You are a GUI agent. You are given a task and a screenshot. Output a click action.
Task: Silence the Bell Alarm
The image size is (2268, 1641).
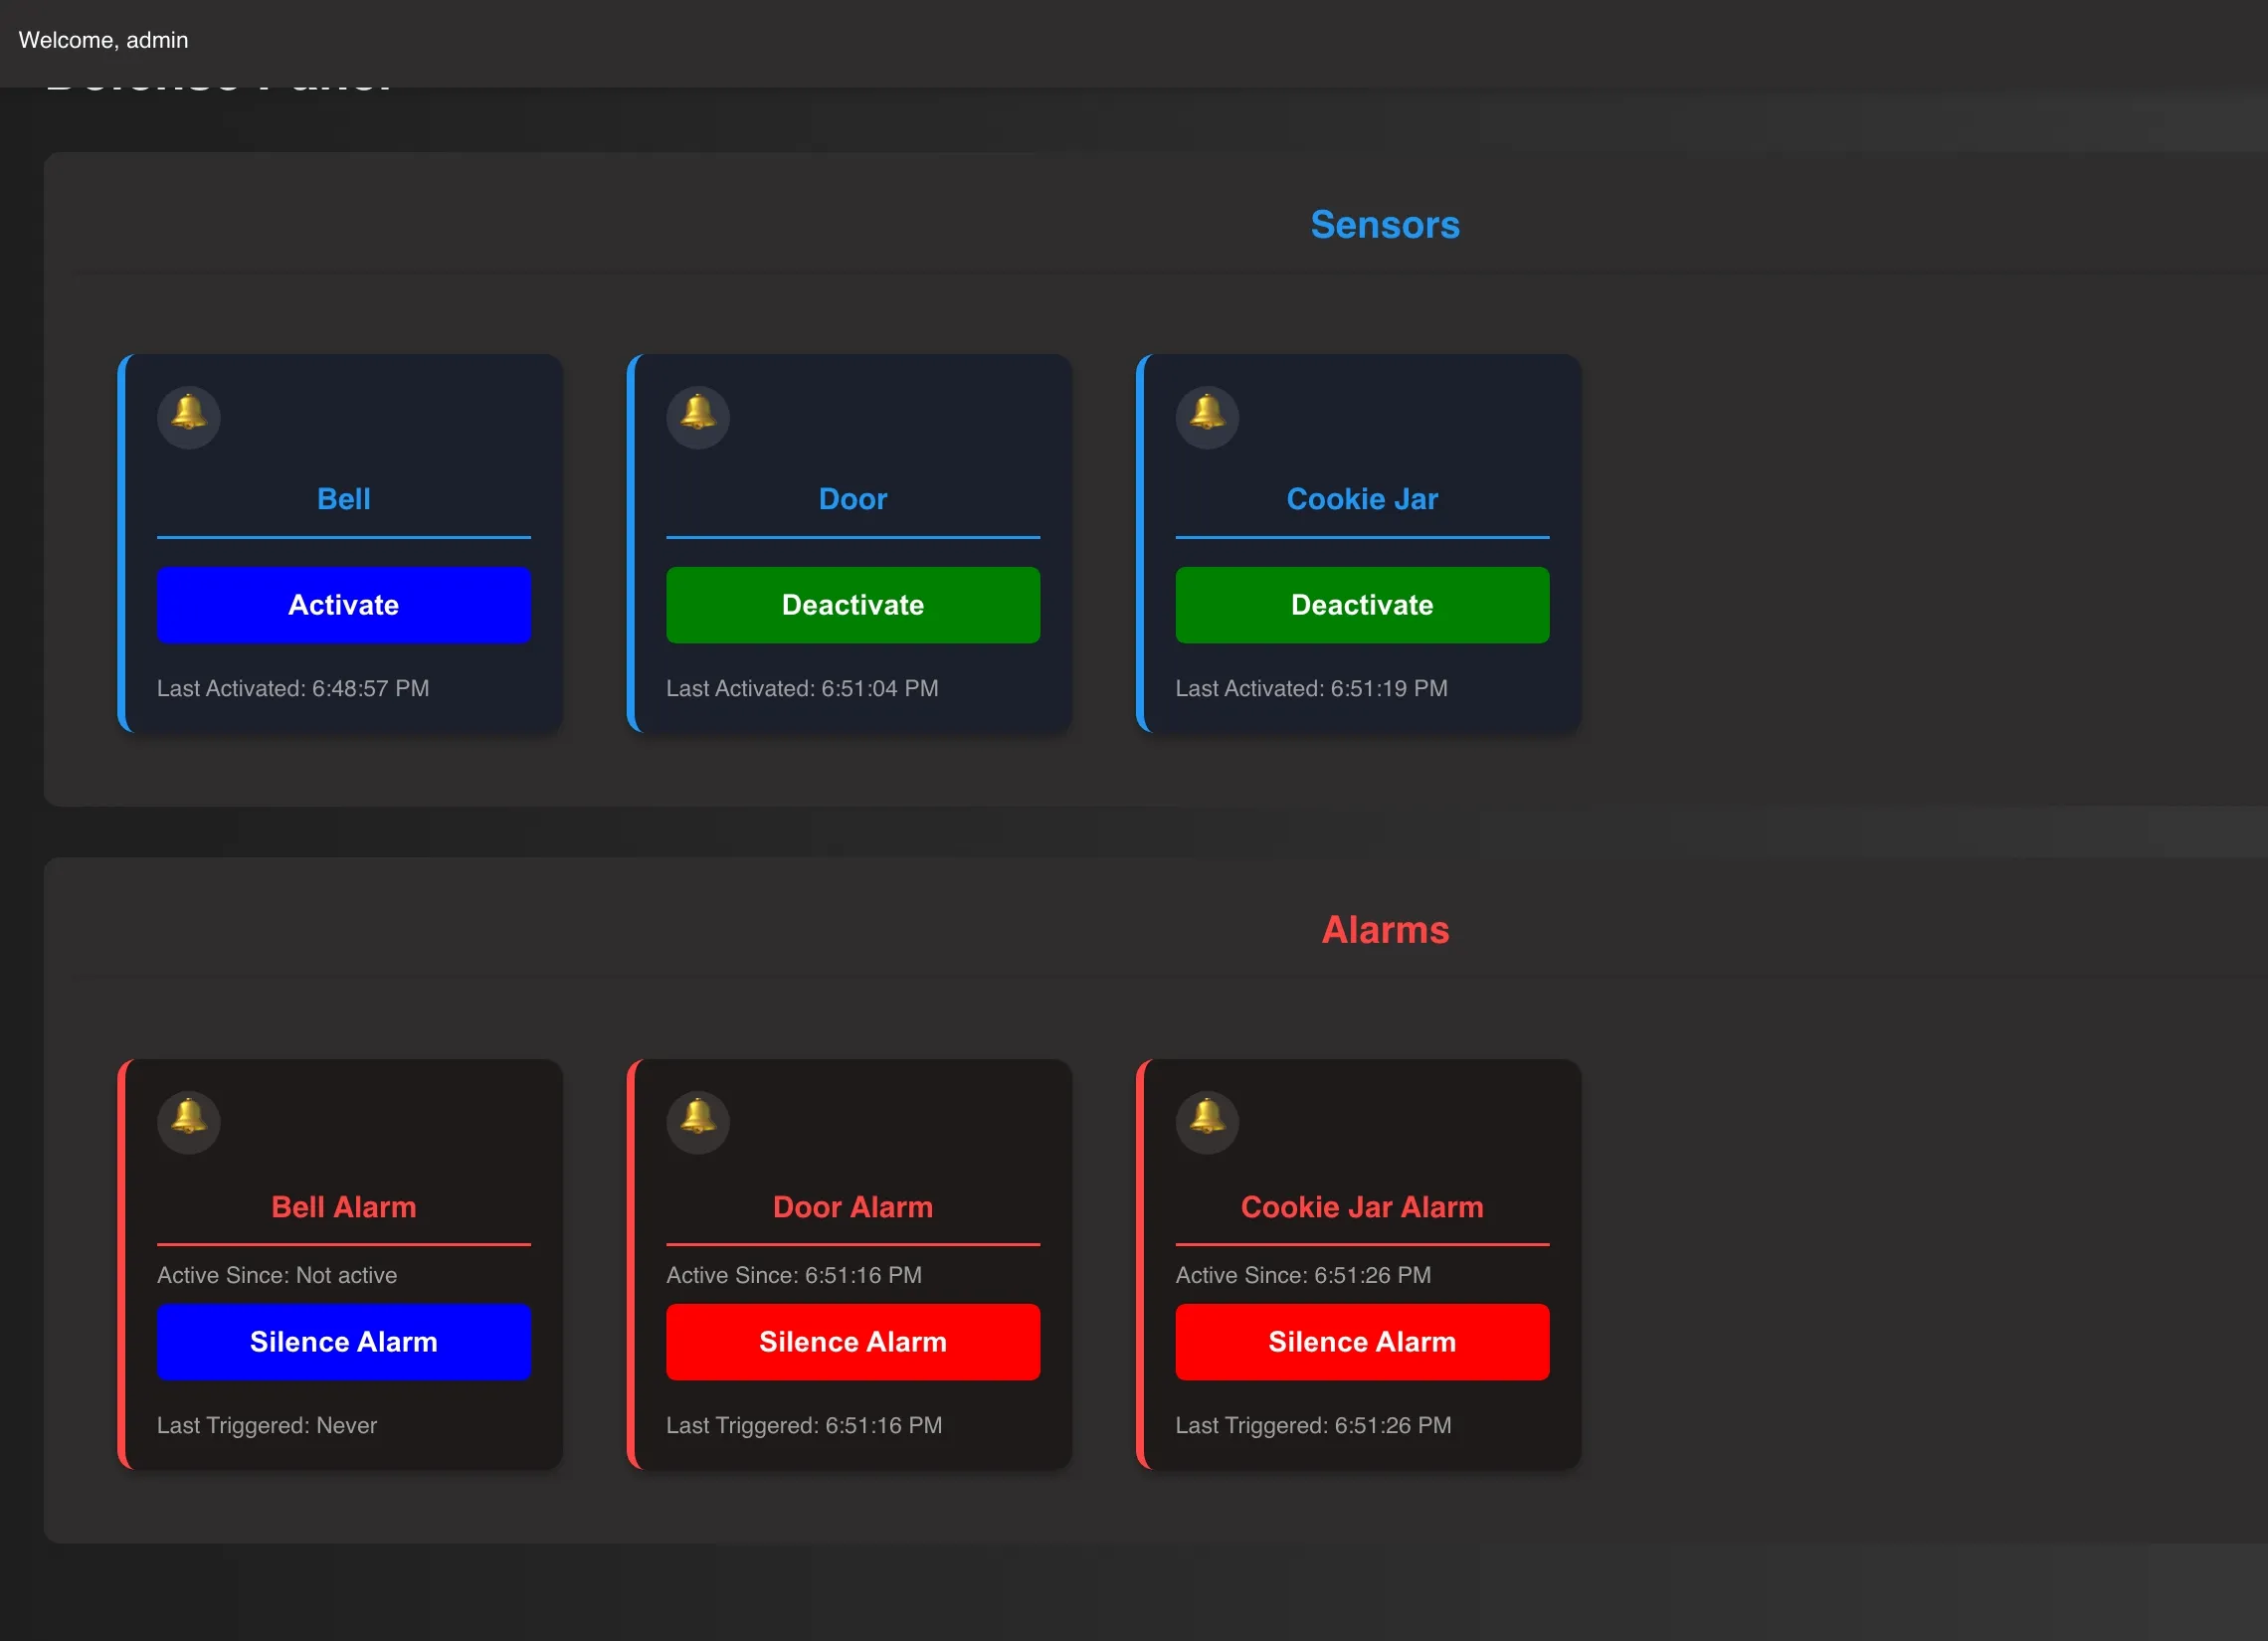pos(343,1341)
